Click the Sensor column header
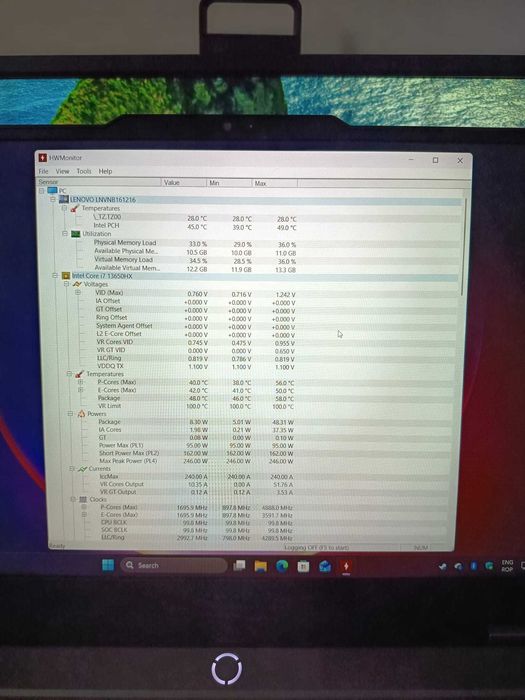Screen dimensions: 525x700 [x=98, y=182]
